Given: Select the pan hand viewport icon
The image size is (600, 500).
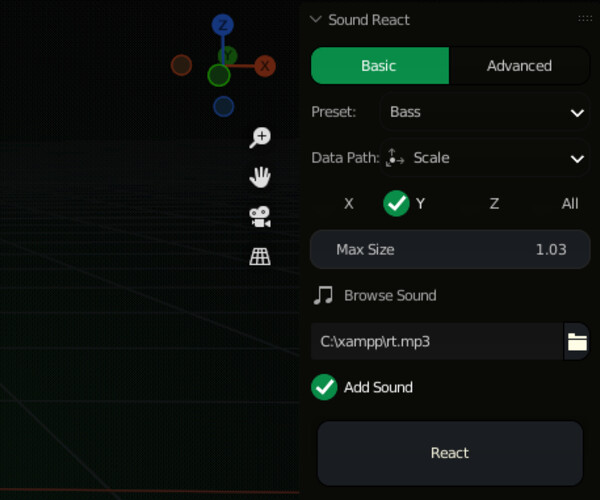Looking at the screenshot, I should [x=260, y=177].
